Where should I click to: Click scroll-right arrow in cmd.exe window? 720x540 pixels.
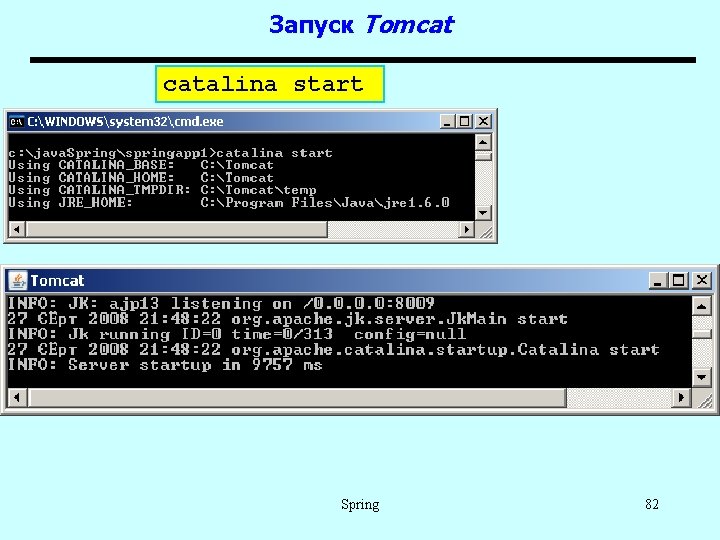pyautogui.click(x=467, y=229)
